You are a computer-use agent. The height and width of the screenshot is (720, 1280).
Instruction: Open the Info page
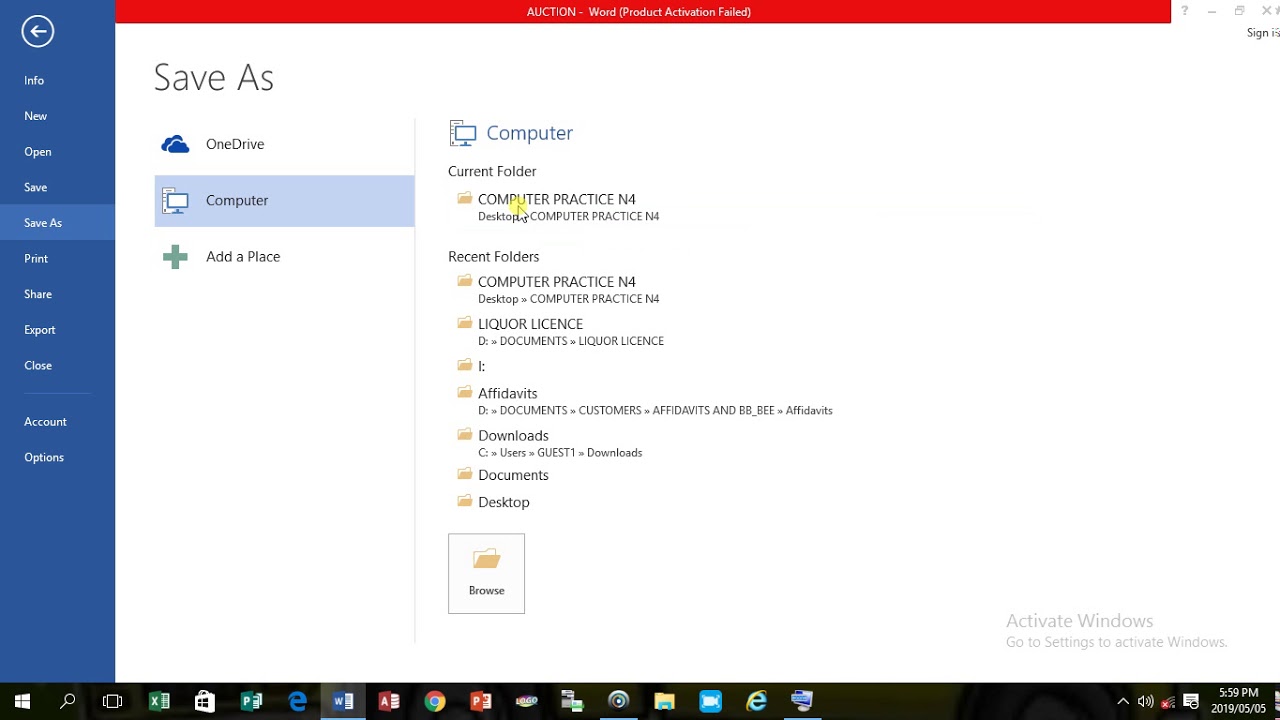(34, 80)
